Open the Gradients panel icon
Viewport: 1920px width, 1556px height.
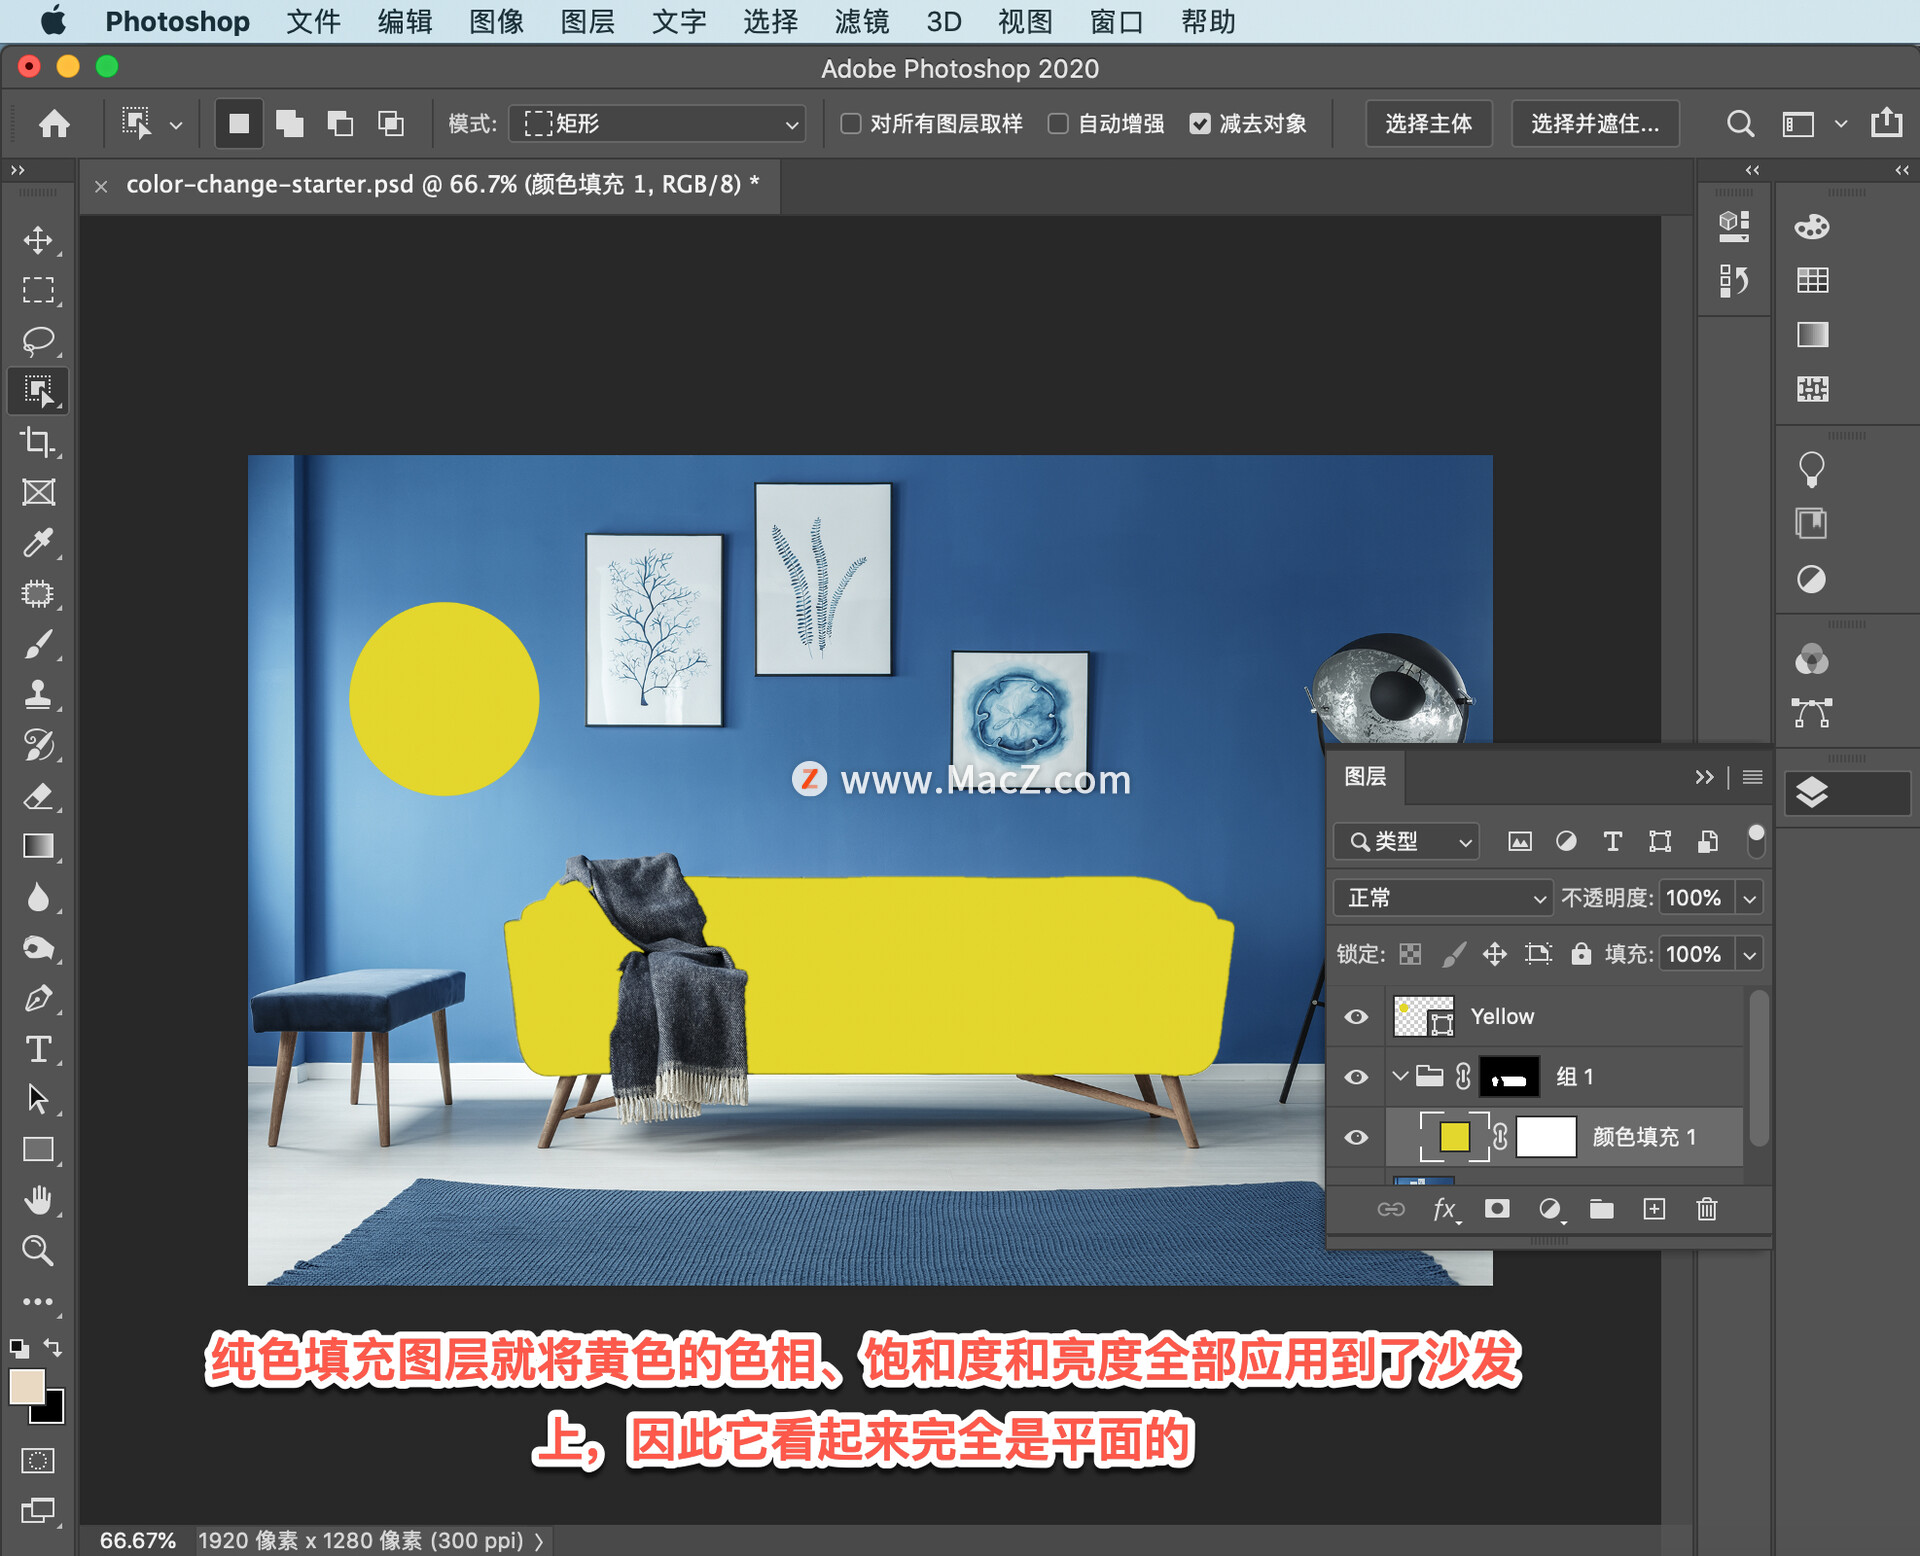tap(1812, 335)
